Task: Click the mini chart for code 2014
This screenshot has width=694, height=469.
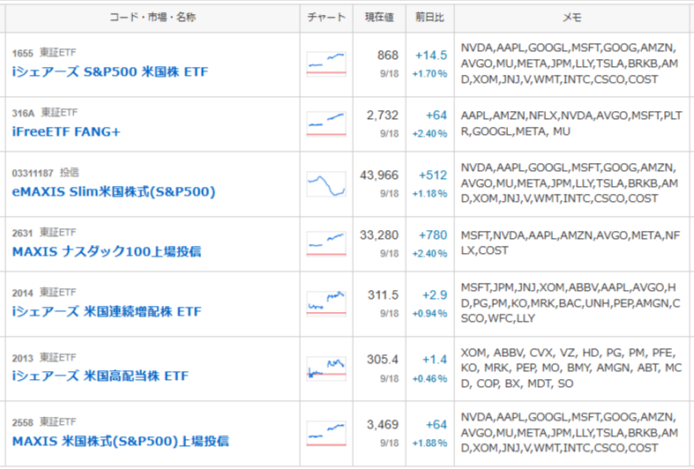Action: point(326,304)
